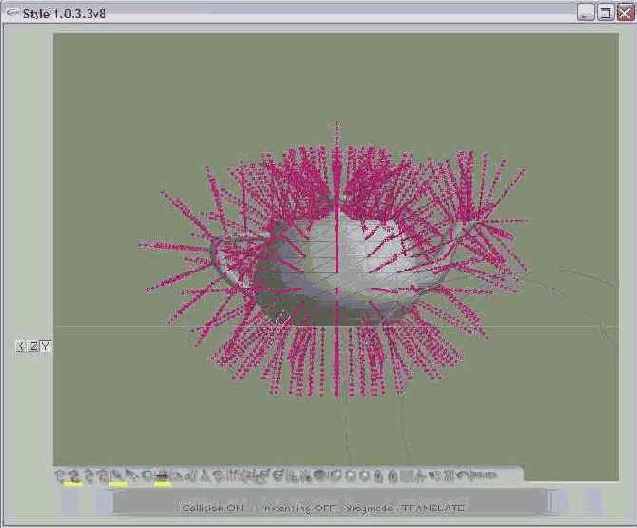
Task: Maximize the Style window
Action: pyautogui.click(x=604, y=12)
